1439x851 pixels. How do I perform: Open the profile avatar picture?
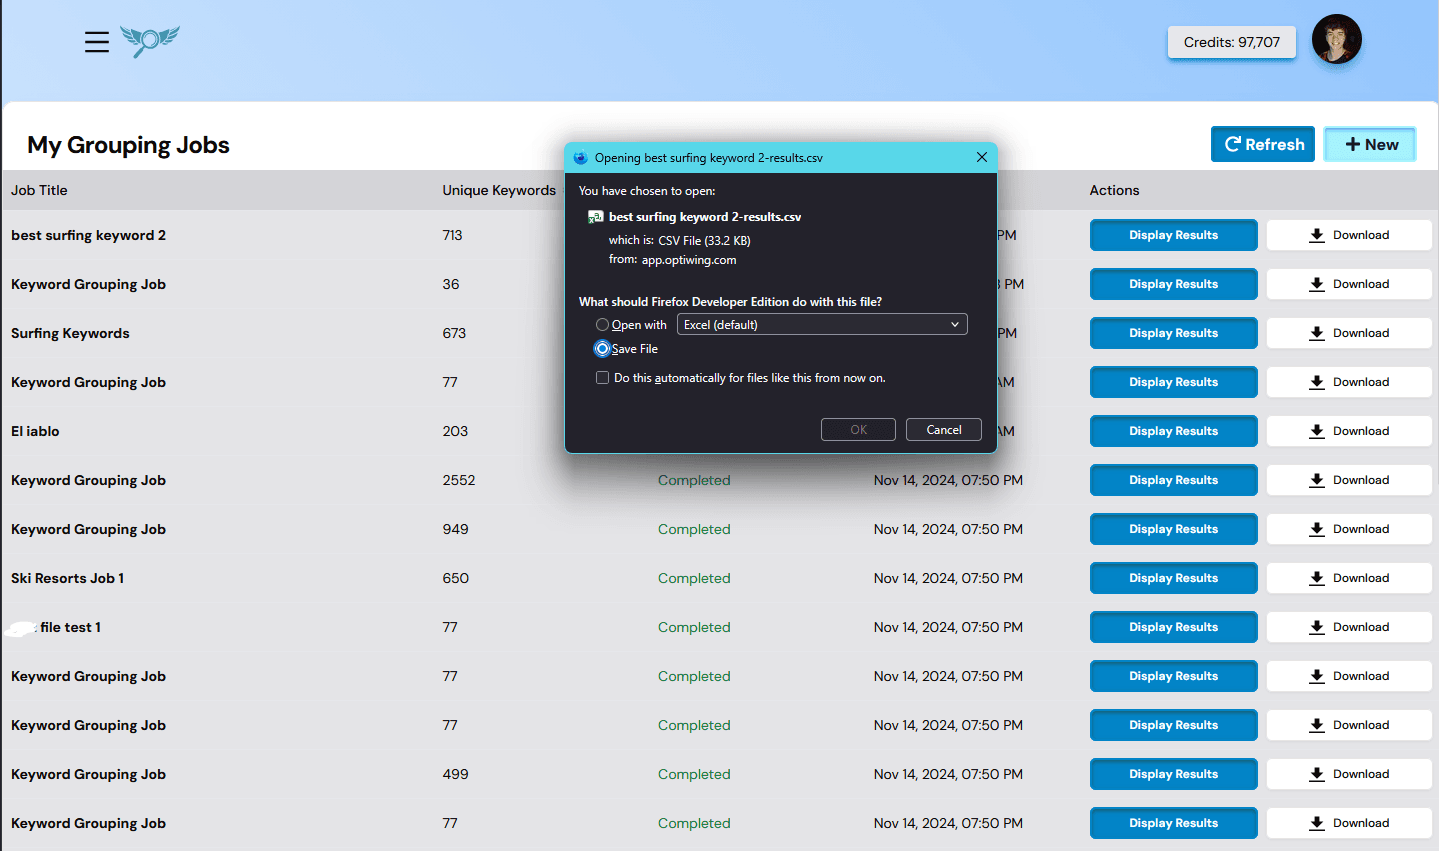(x=1336, y=40)
